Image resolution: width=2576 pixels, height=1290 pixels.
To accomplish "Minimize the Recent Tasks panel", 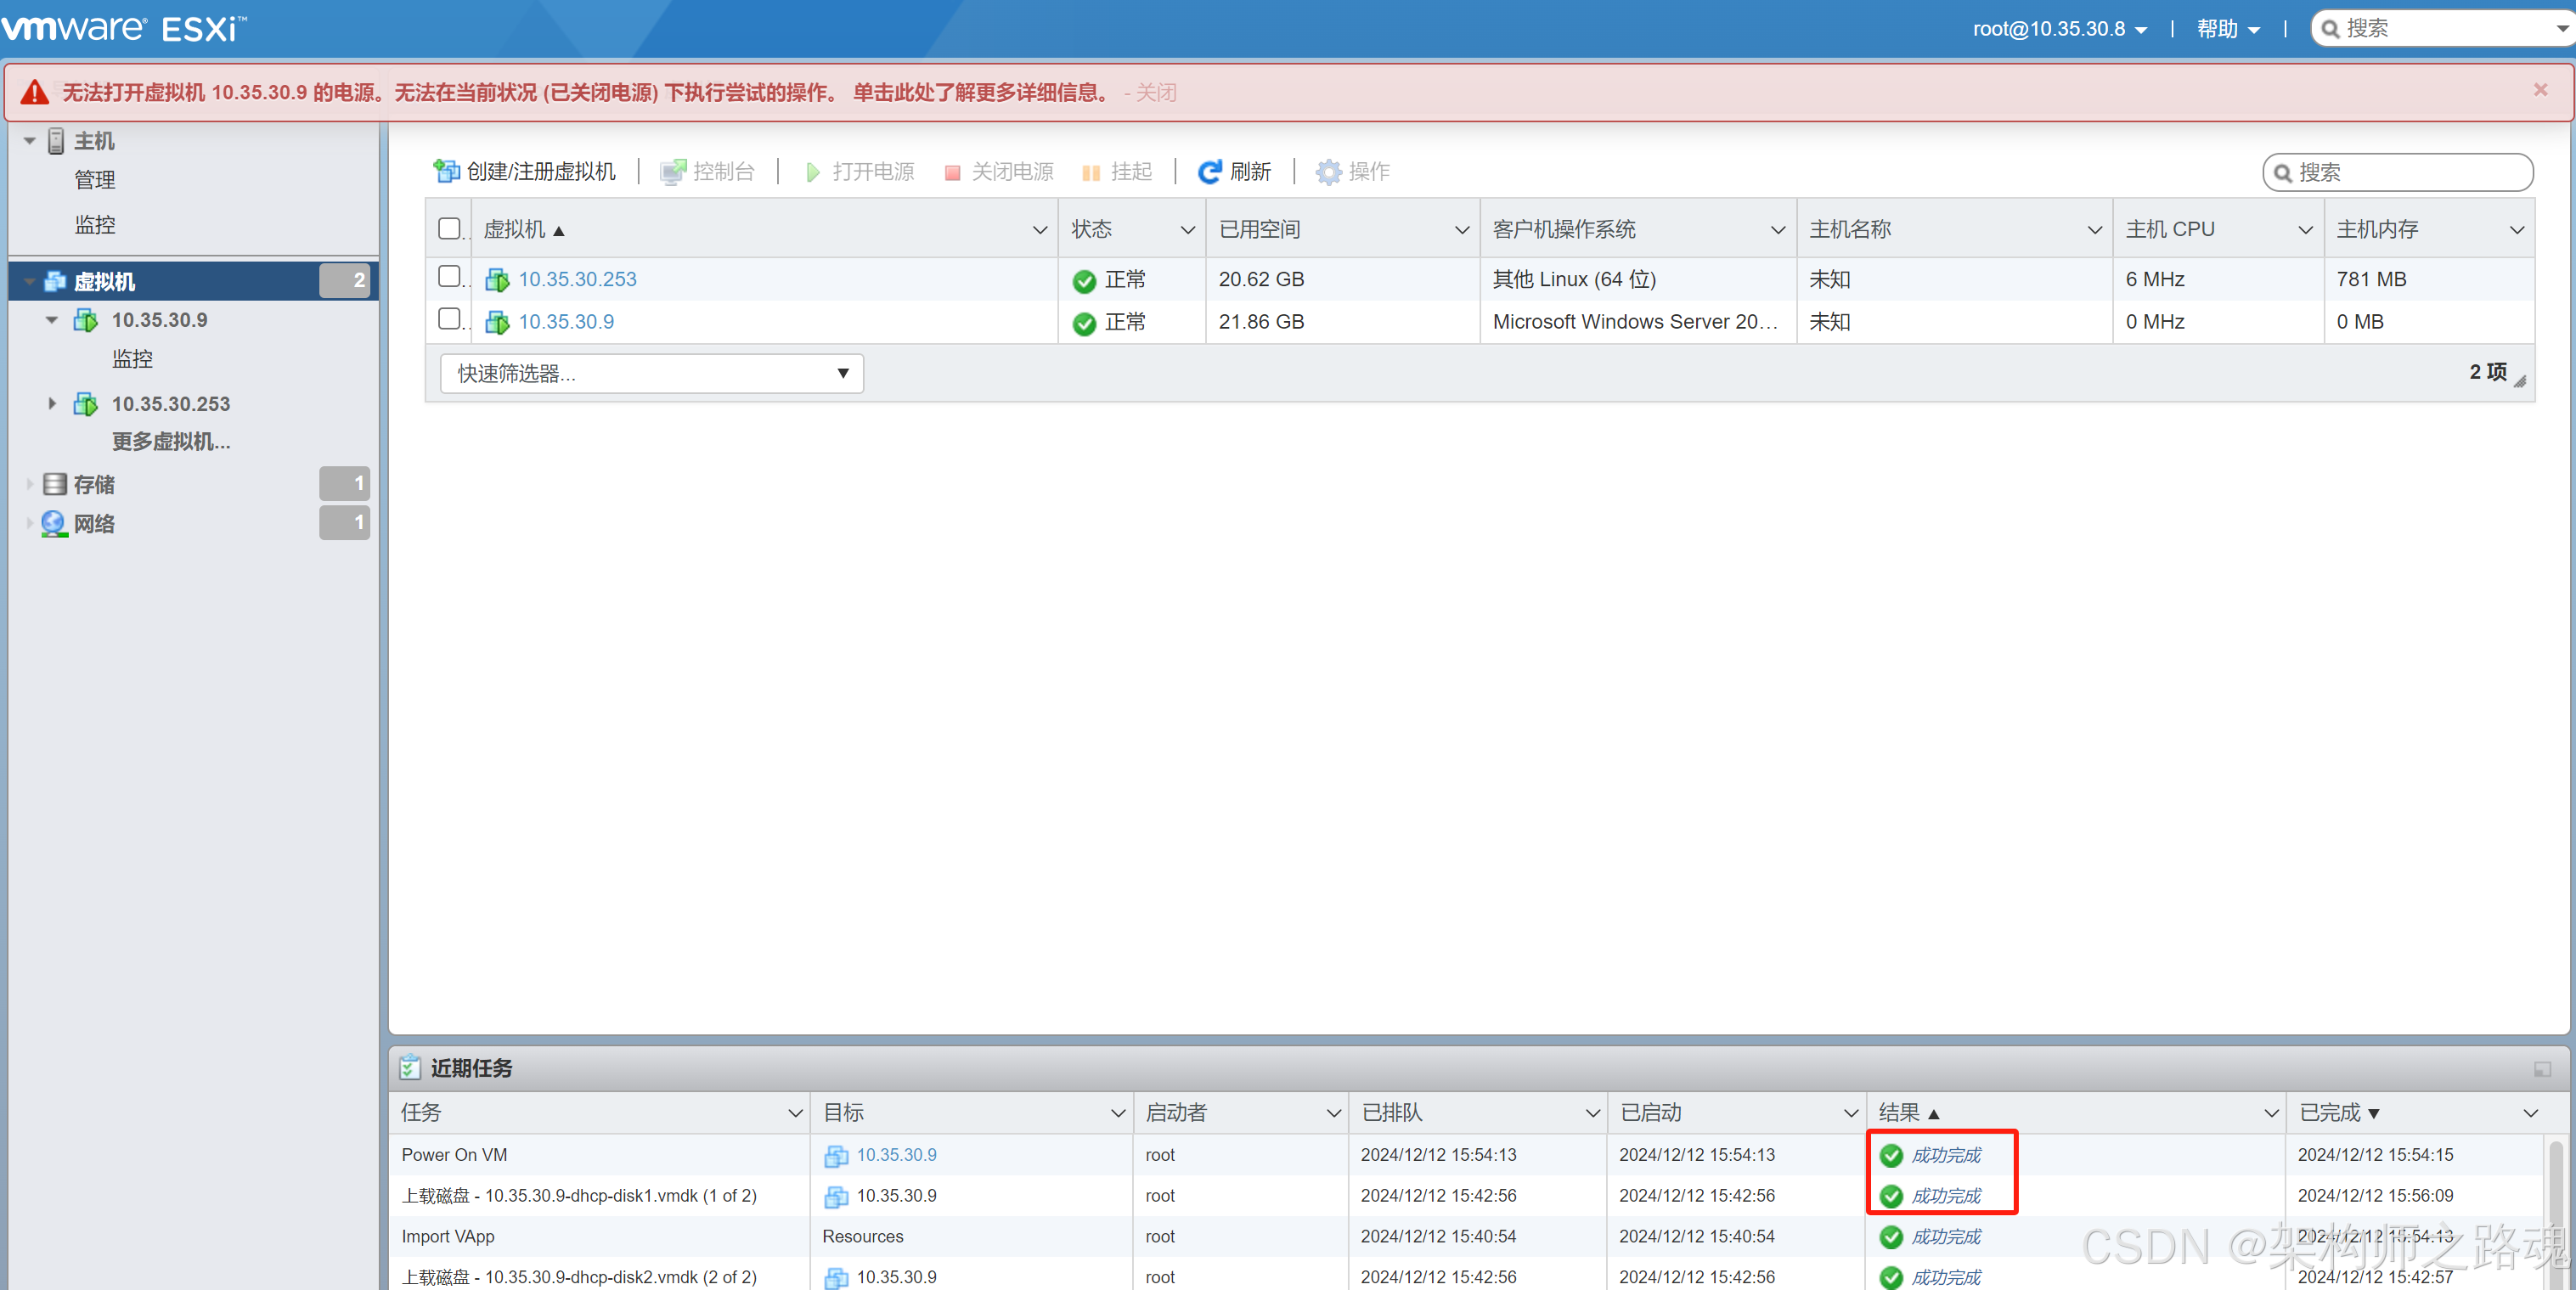I will tap(2541, 1069).
